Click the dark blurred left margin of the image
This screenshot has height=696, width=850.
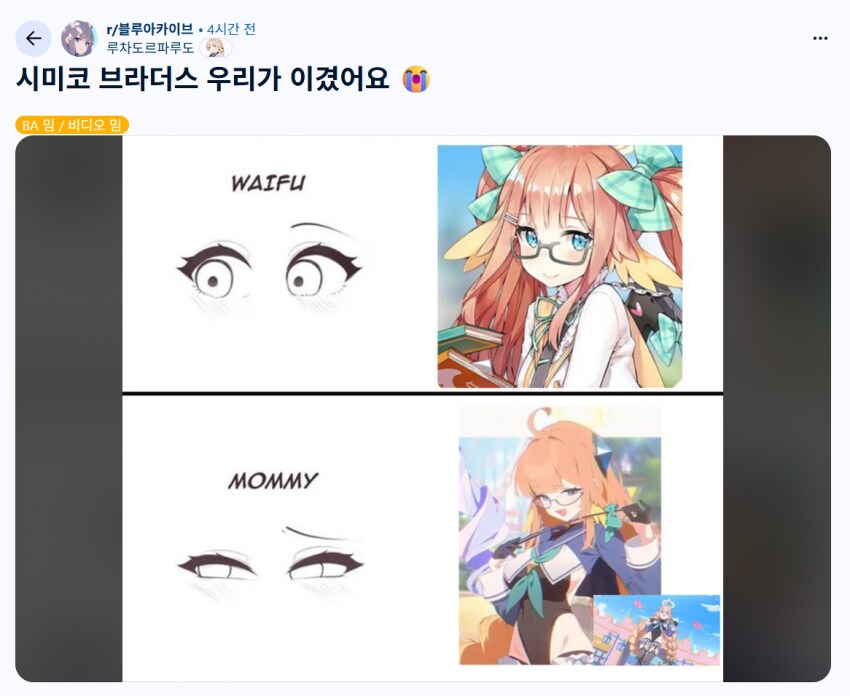point(69,409)
